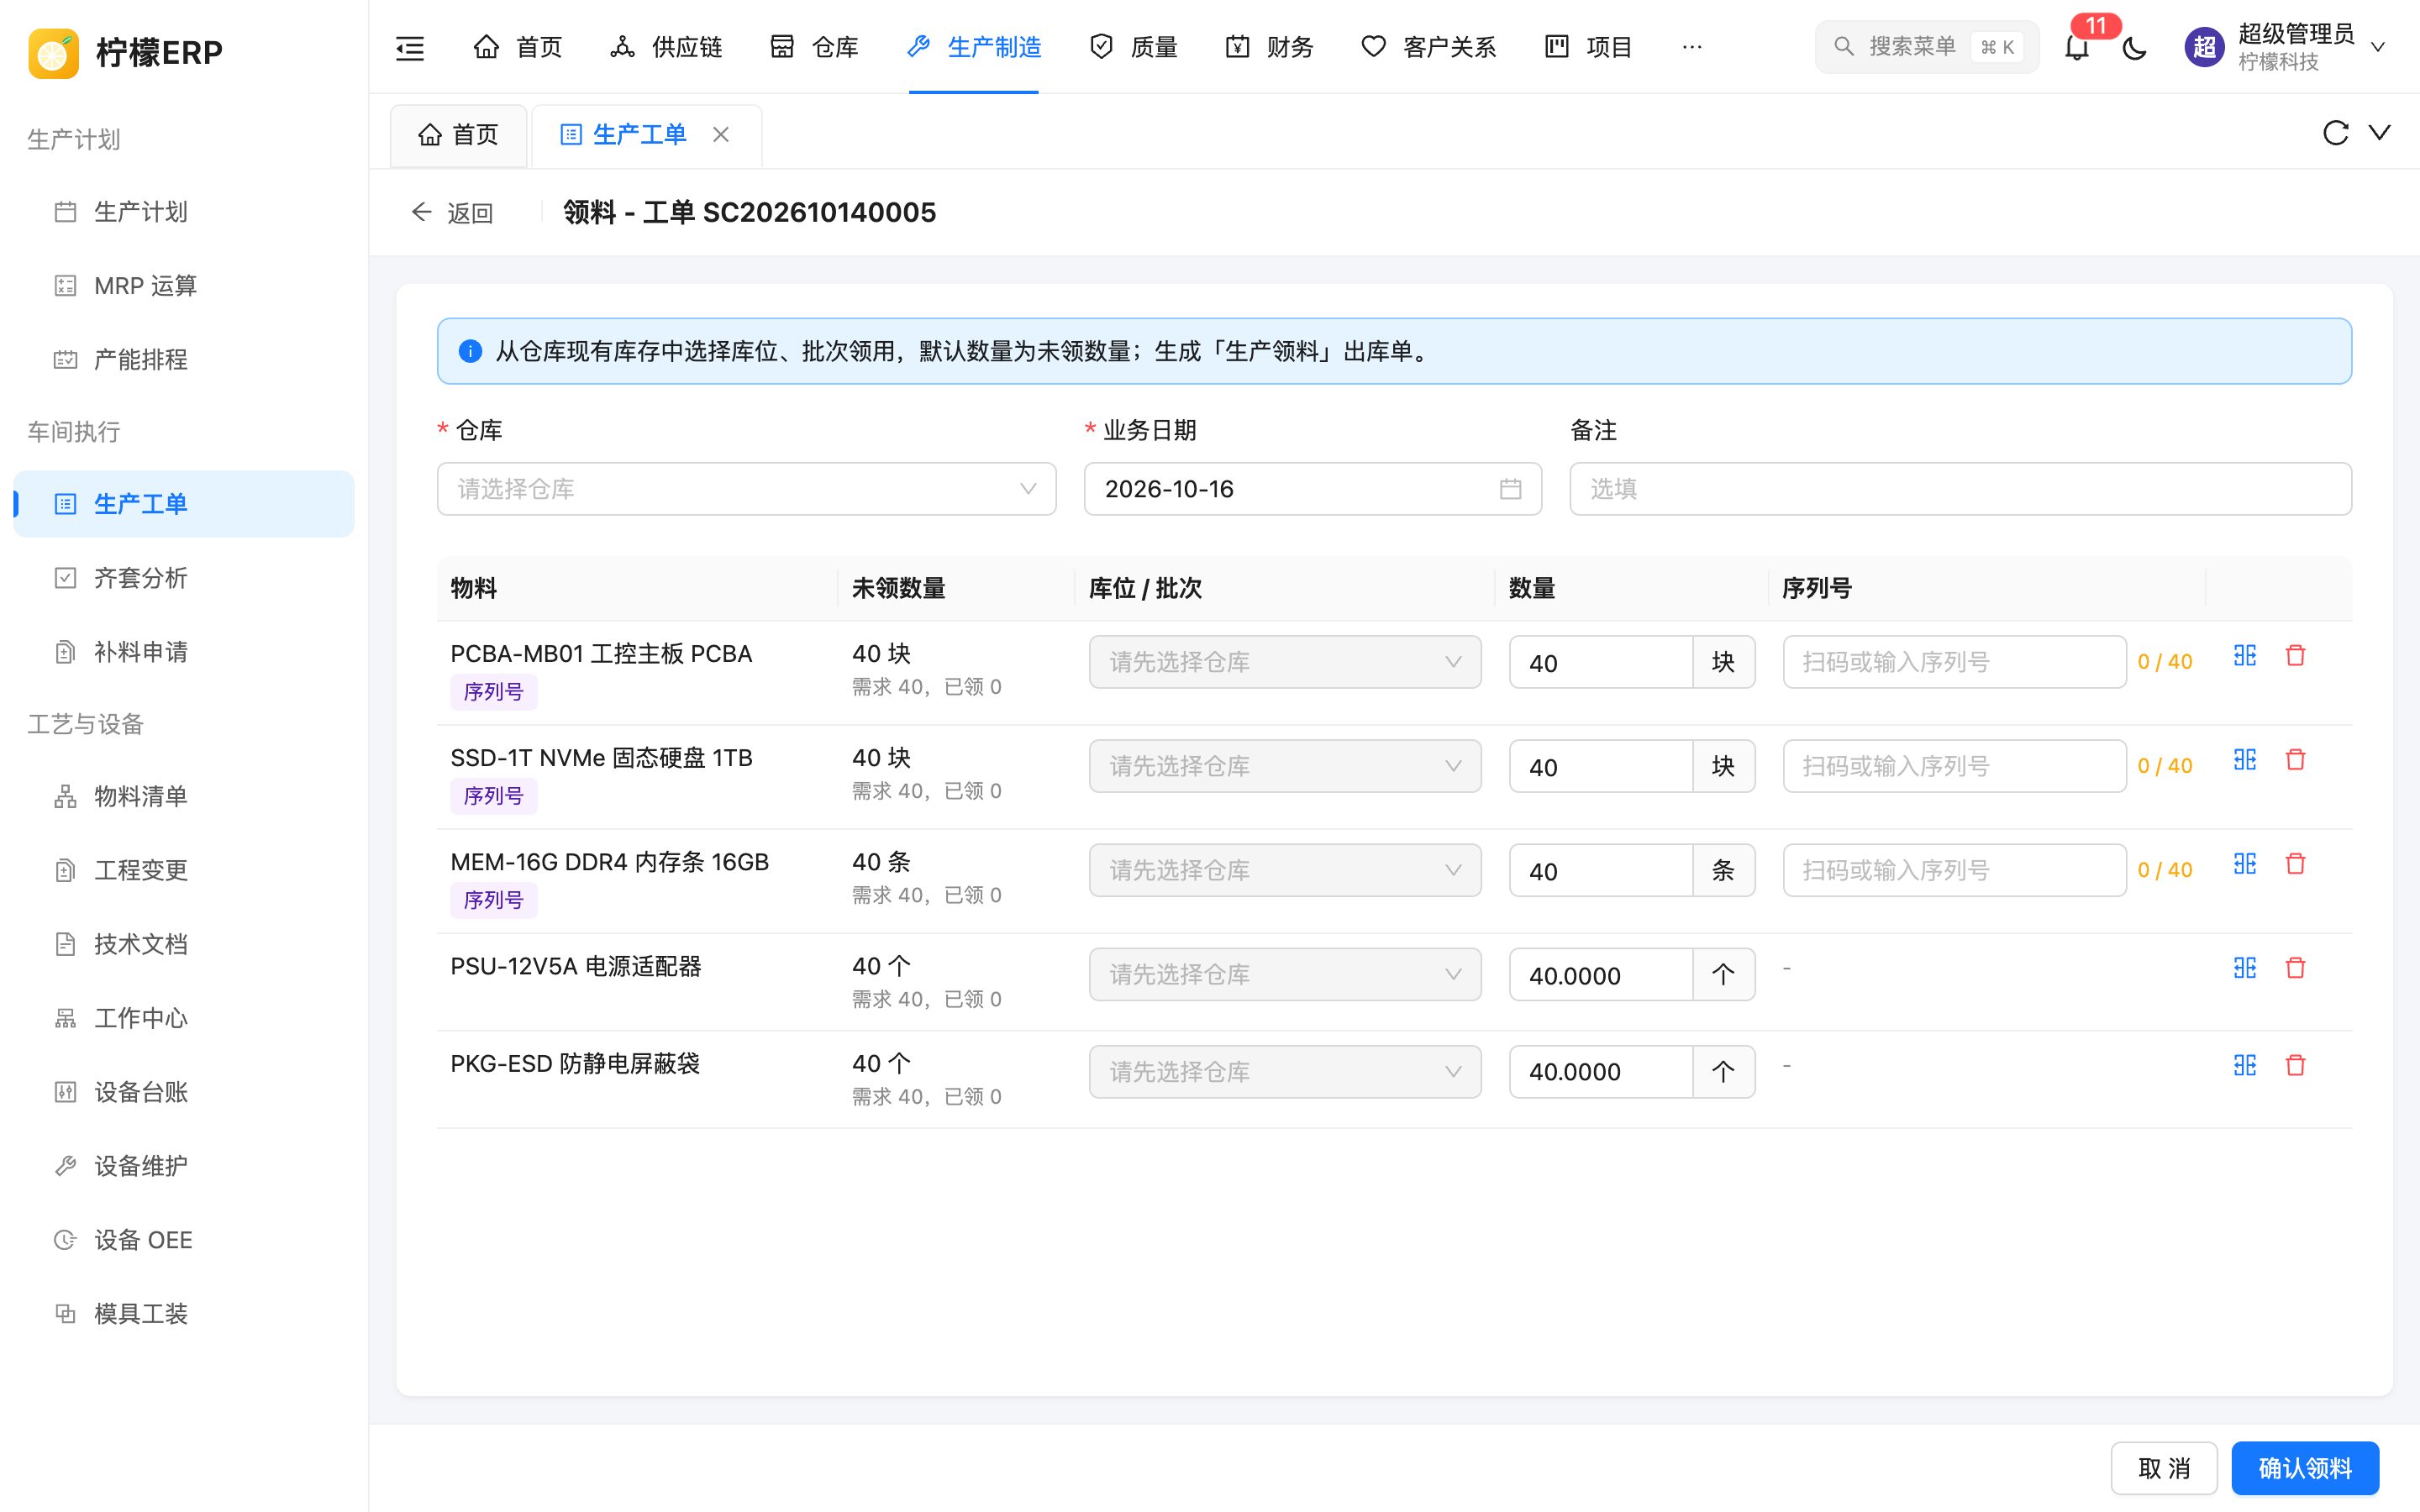Open the notifications bell

click(x=2077, y=47)
